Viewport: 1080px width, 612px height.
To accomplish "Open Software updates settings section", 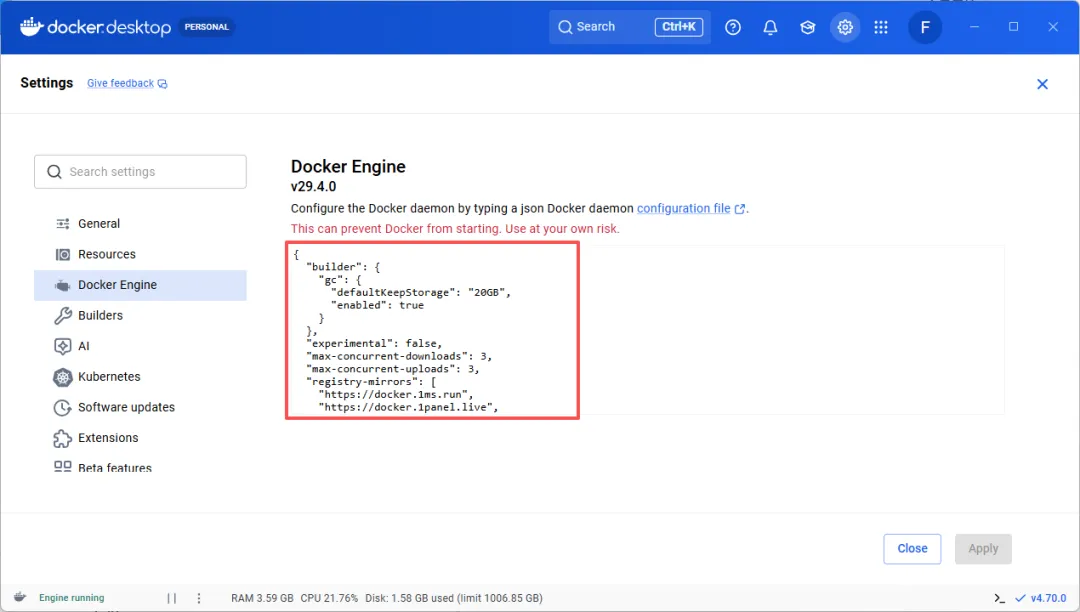I will pyautogui.click(x=140, y=407).
